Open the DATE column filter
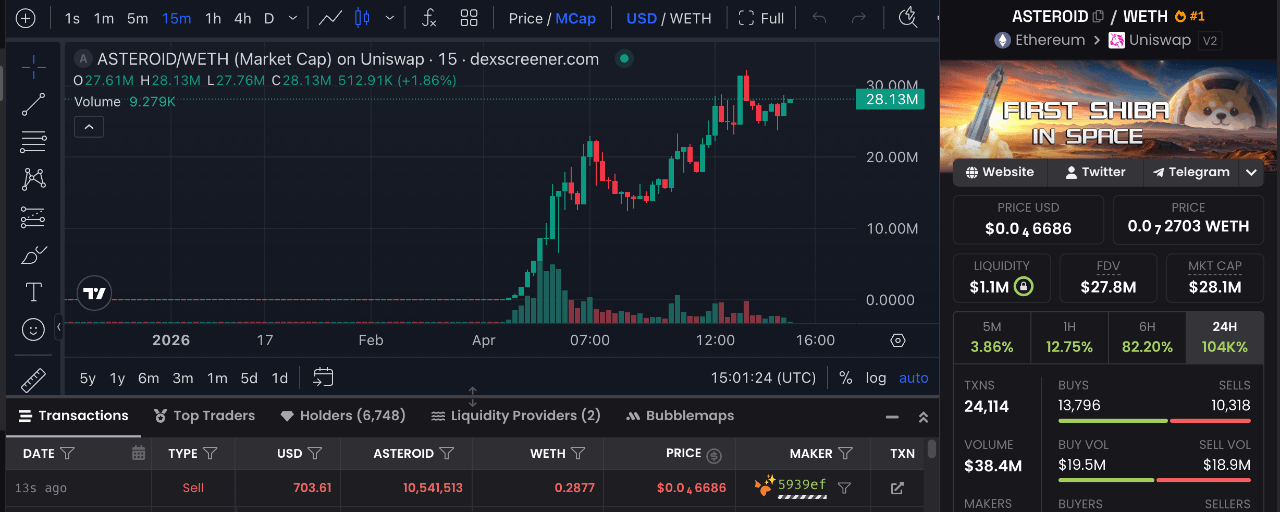The width and height of the screenshot is (1280, 512). tap(67, 453)
